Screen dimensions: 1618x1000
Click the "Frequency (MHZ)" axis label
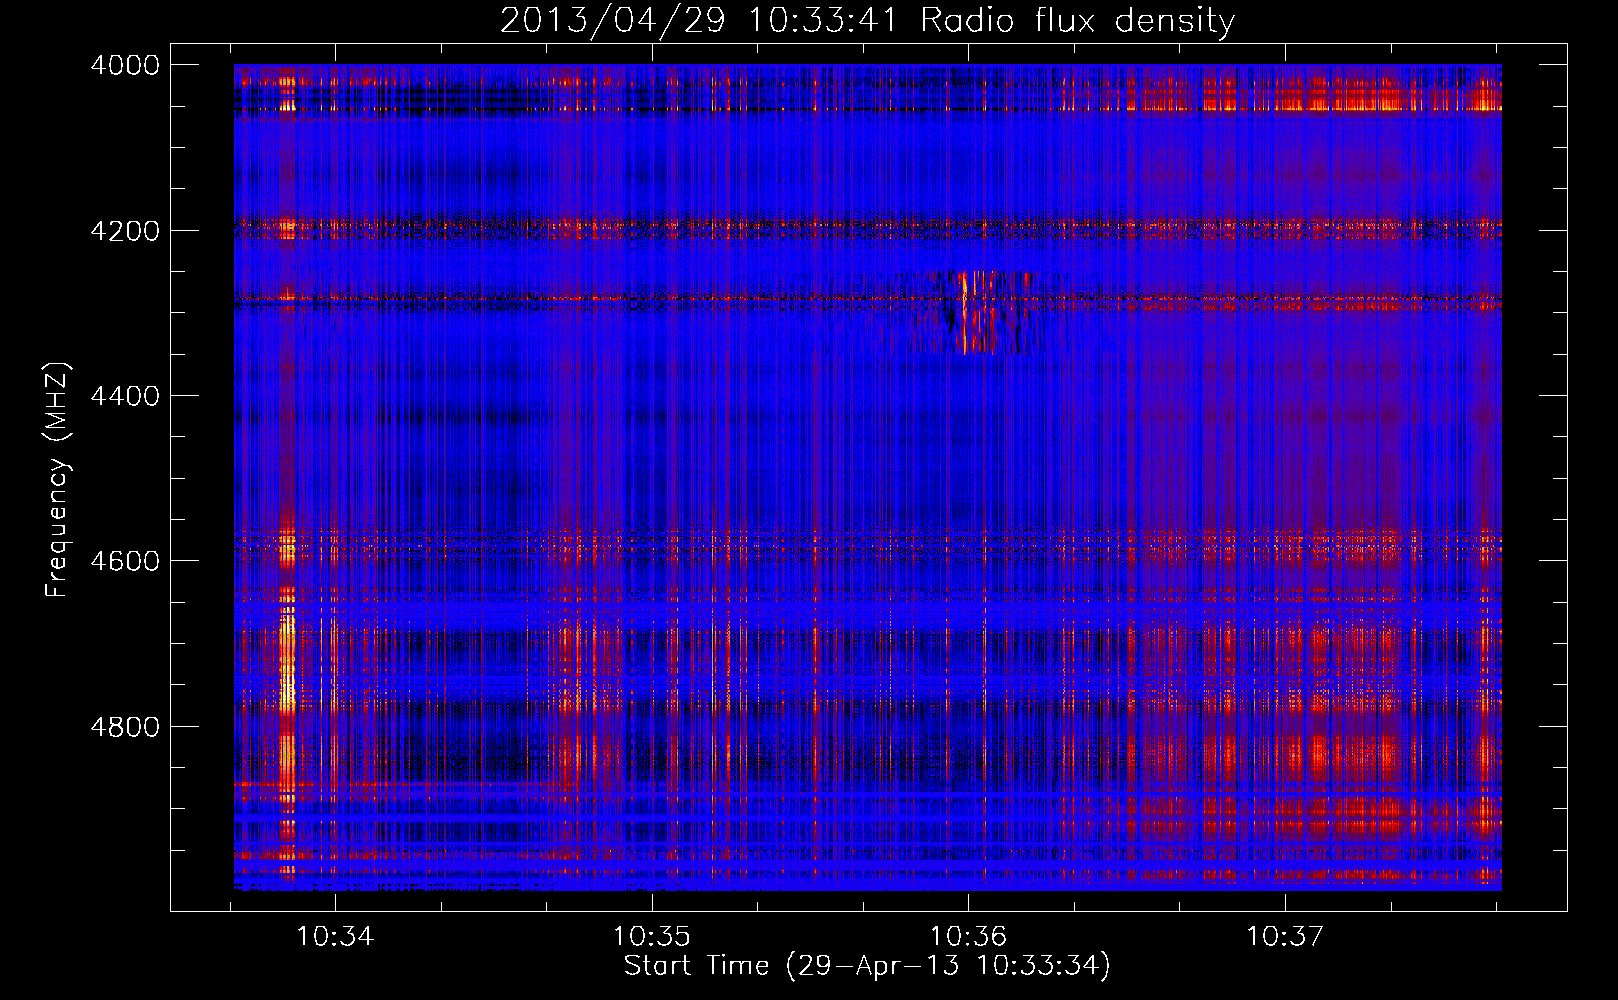[x=57, y=480]
